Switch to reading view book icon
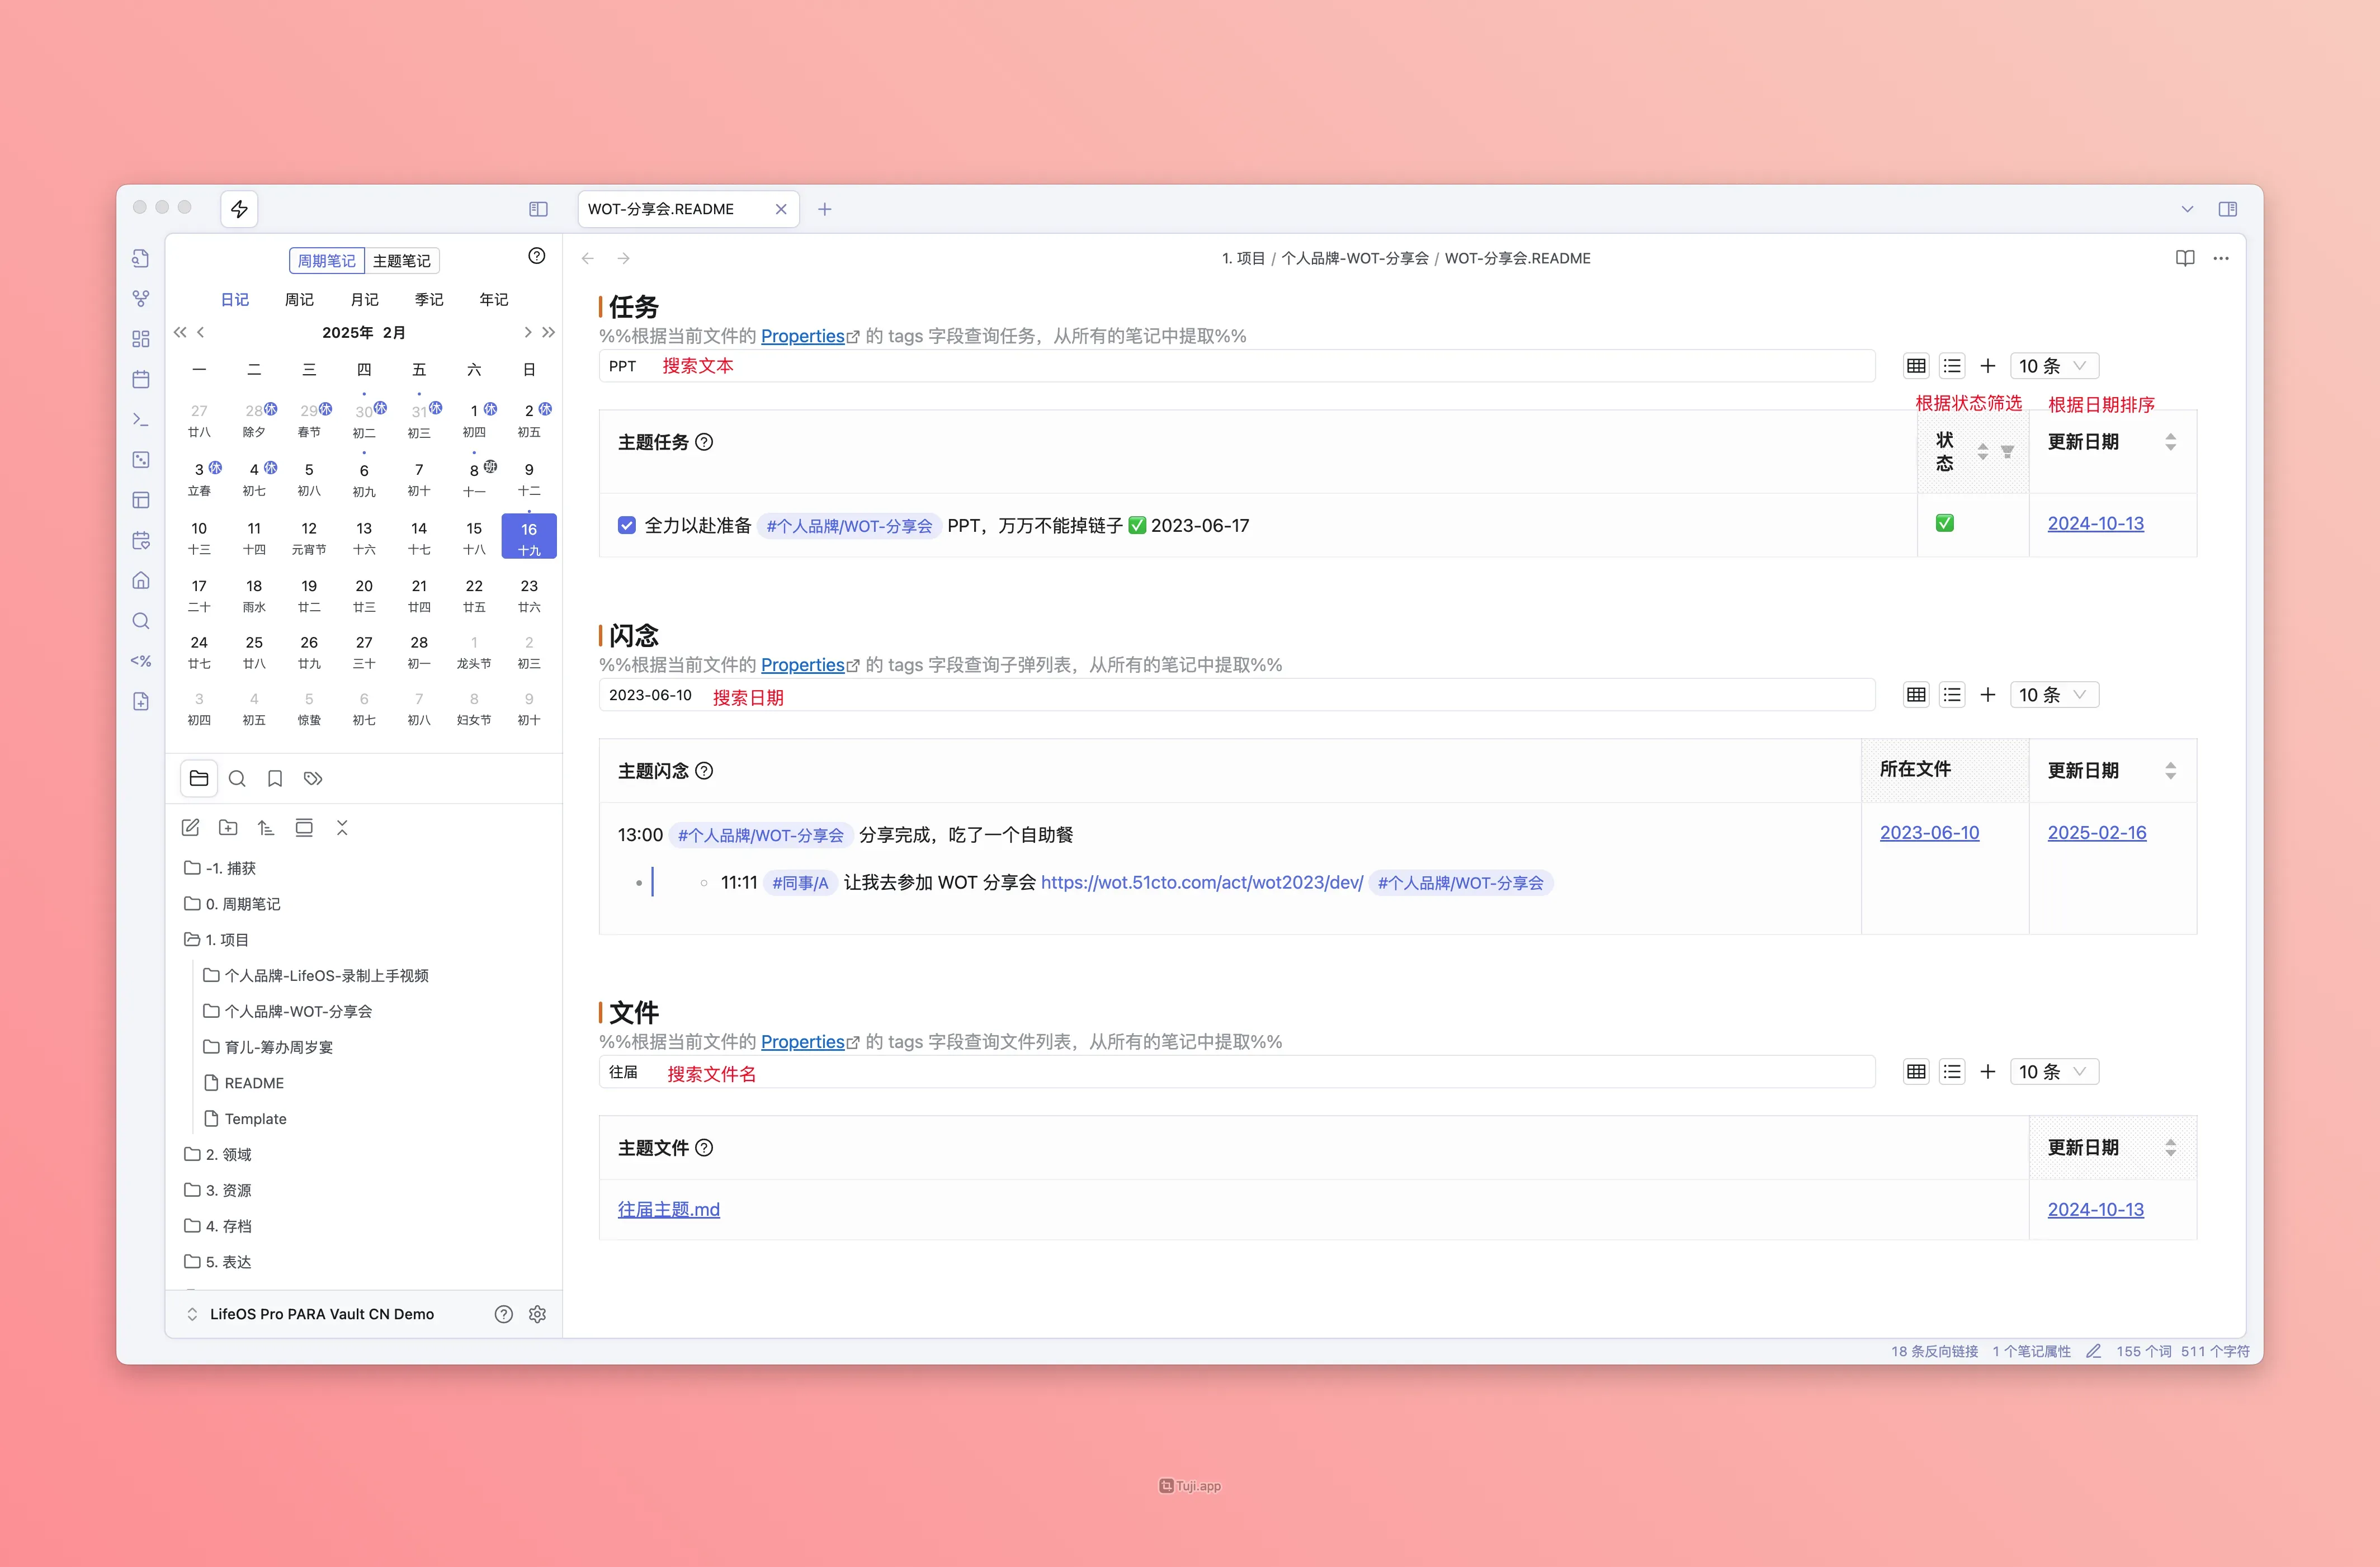Screen dimensions: 2380x1567 point(2184,258)
